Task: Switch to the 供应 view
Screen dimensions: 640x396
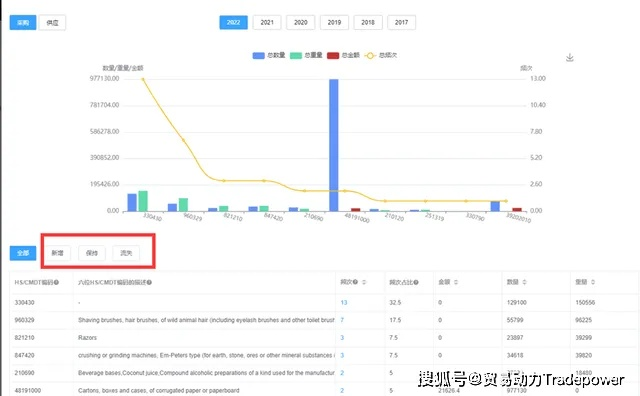Action: (x=52, y=22)
